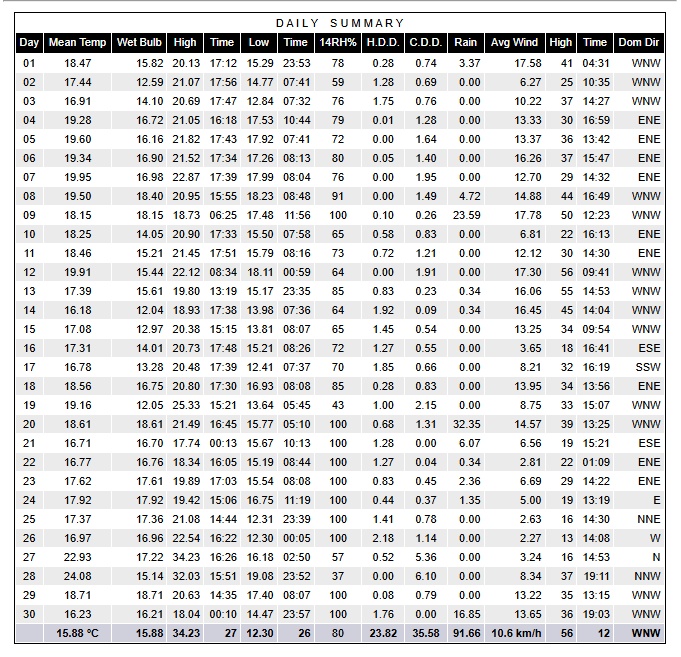Select H.D.D. value 1.92 on day 14
The width and height of the screenshot is (681, 657).
click(383, 310)
